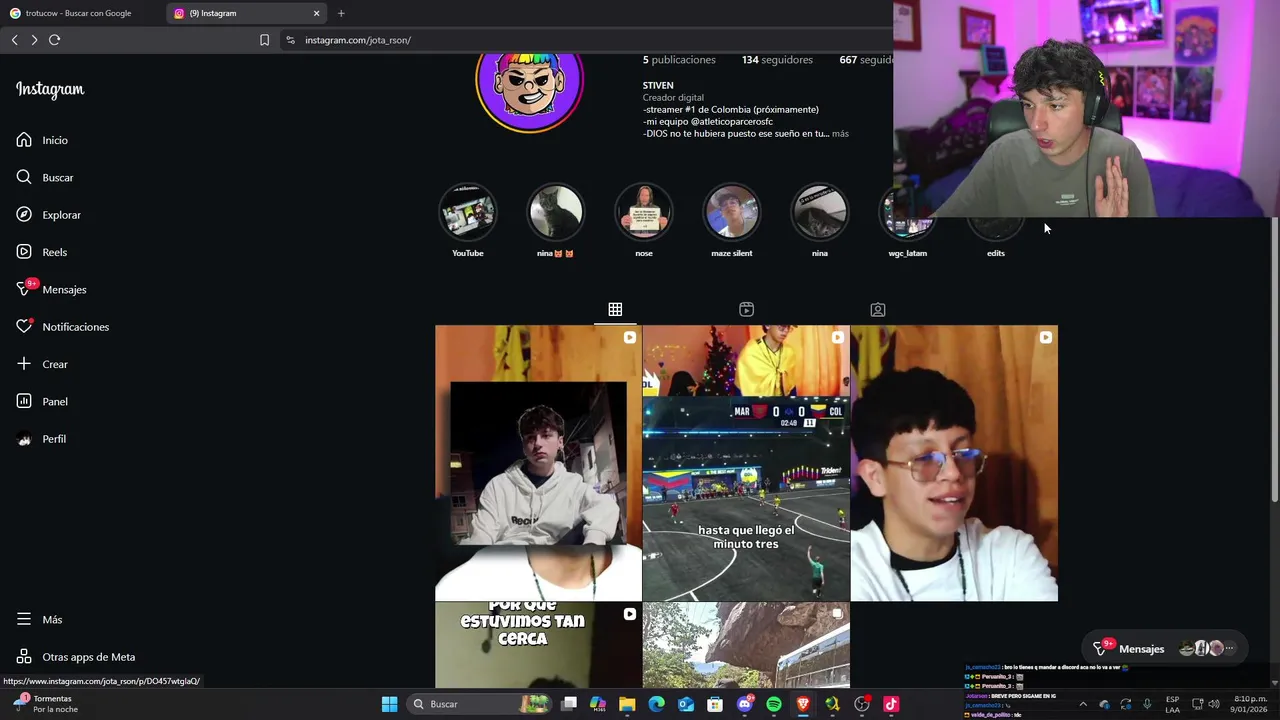
Task: Open the Windows Start menu
Action: 389,704
